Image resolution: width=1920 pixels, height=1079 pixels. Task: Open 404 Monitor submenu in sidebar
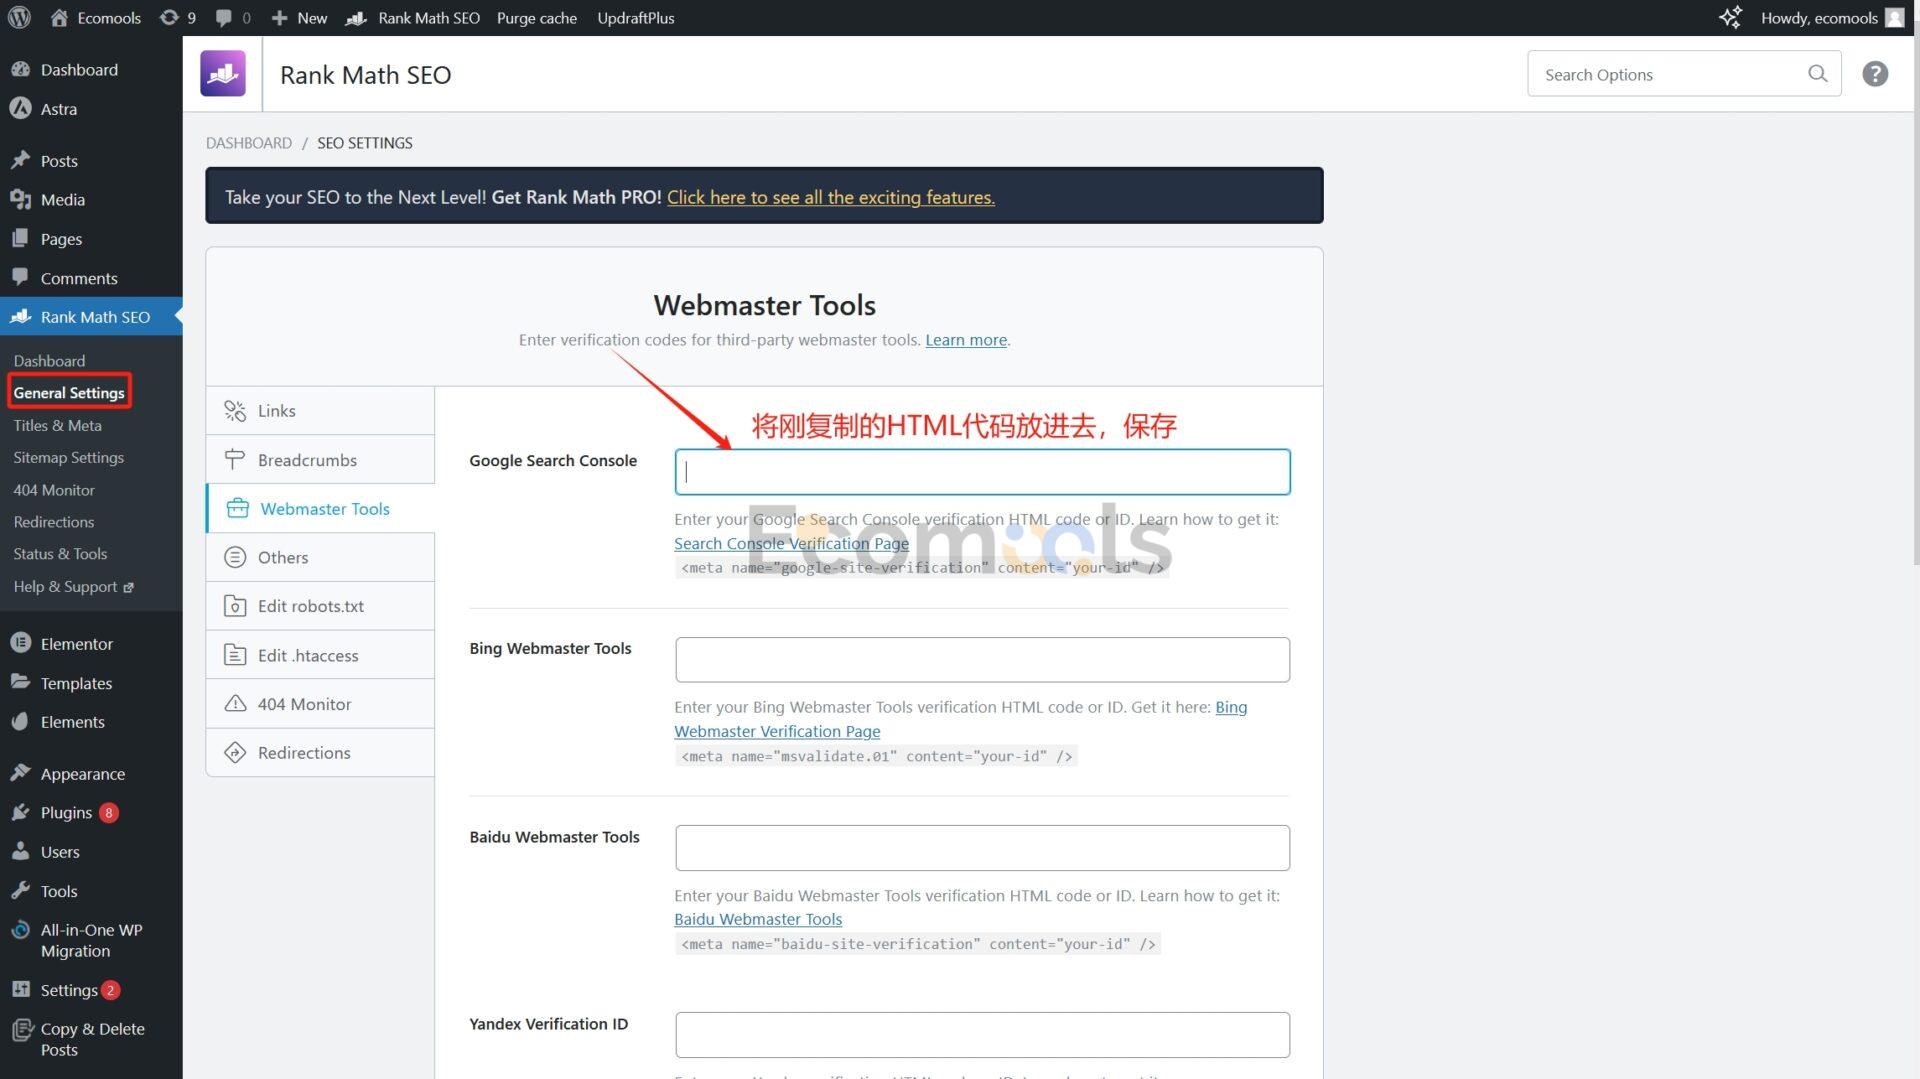[x=54, y=490]
